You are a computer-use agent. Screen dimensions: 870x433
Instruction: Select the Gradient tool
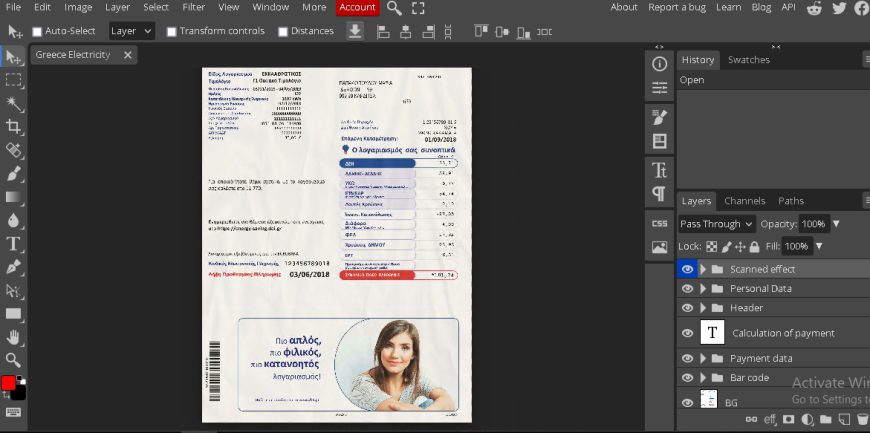[x=14, y=197]
